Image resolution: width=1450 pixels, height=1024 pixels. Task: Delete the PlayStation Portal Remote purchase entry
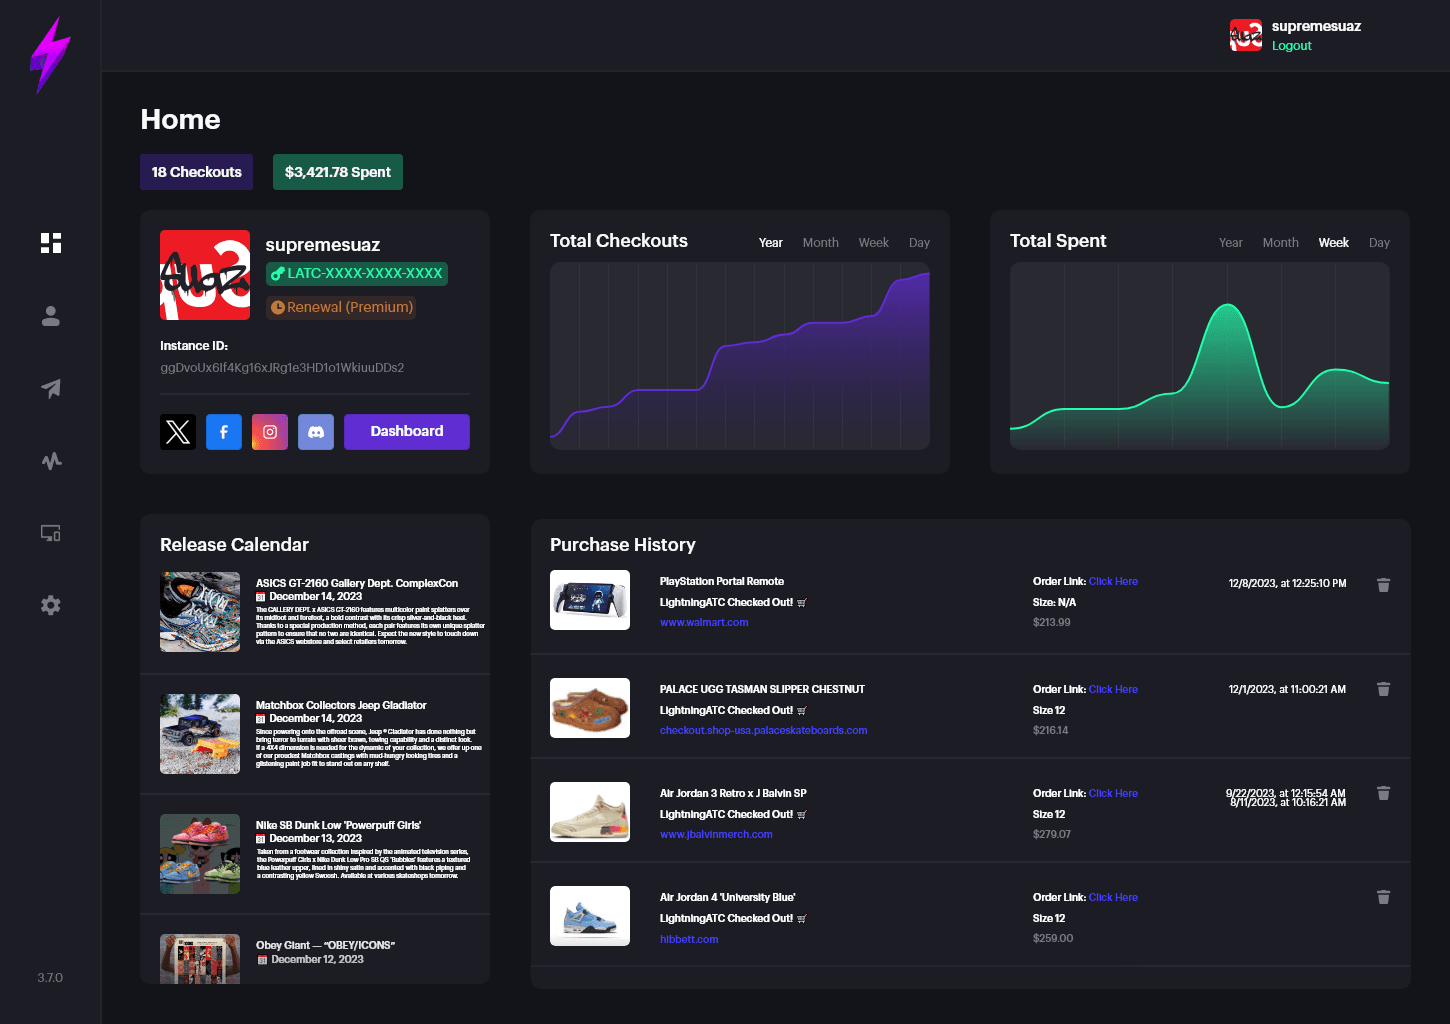[1383, 585]
